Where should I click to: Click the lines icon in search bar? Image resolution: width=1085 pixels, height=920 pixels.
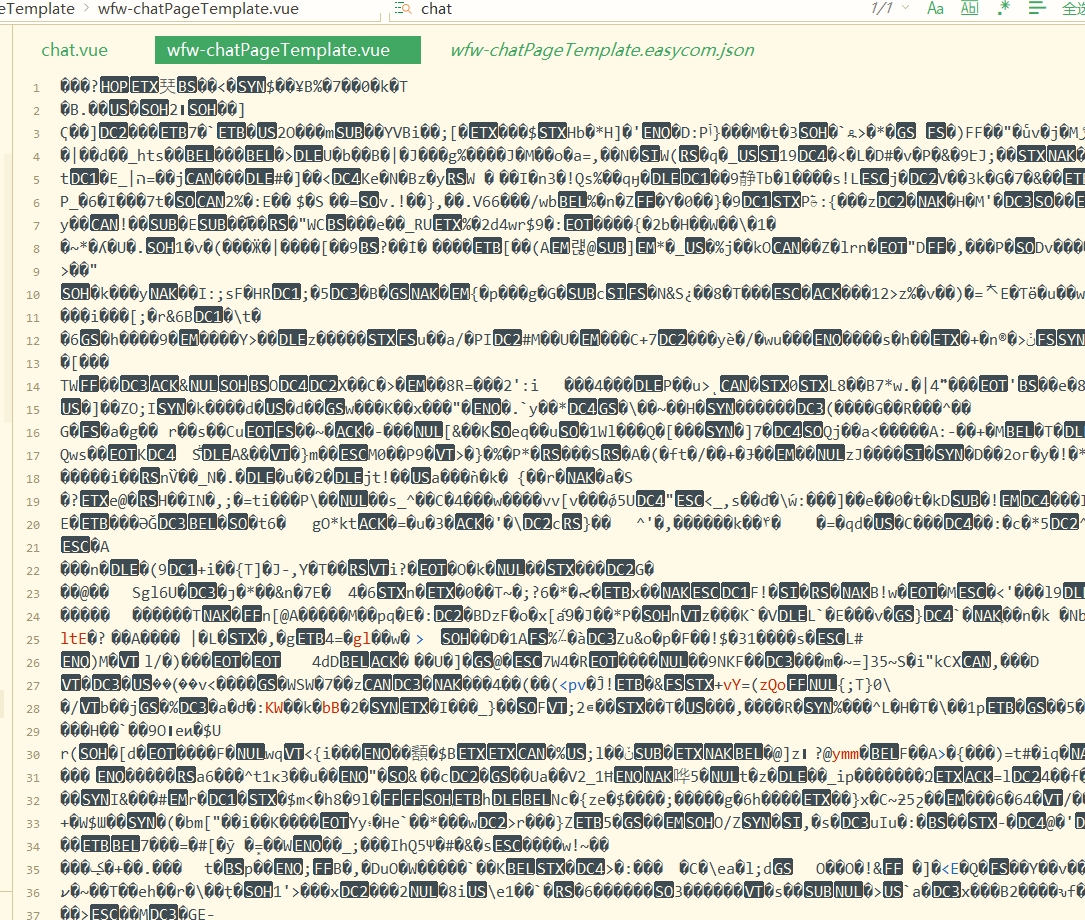point(1037,8)
